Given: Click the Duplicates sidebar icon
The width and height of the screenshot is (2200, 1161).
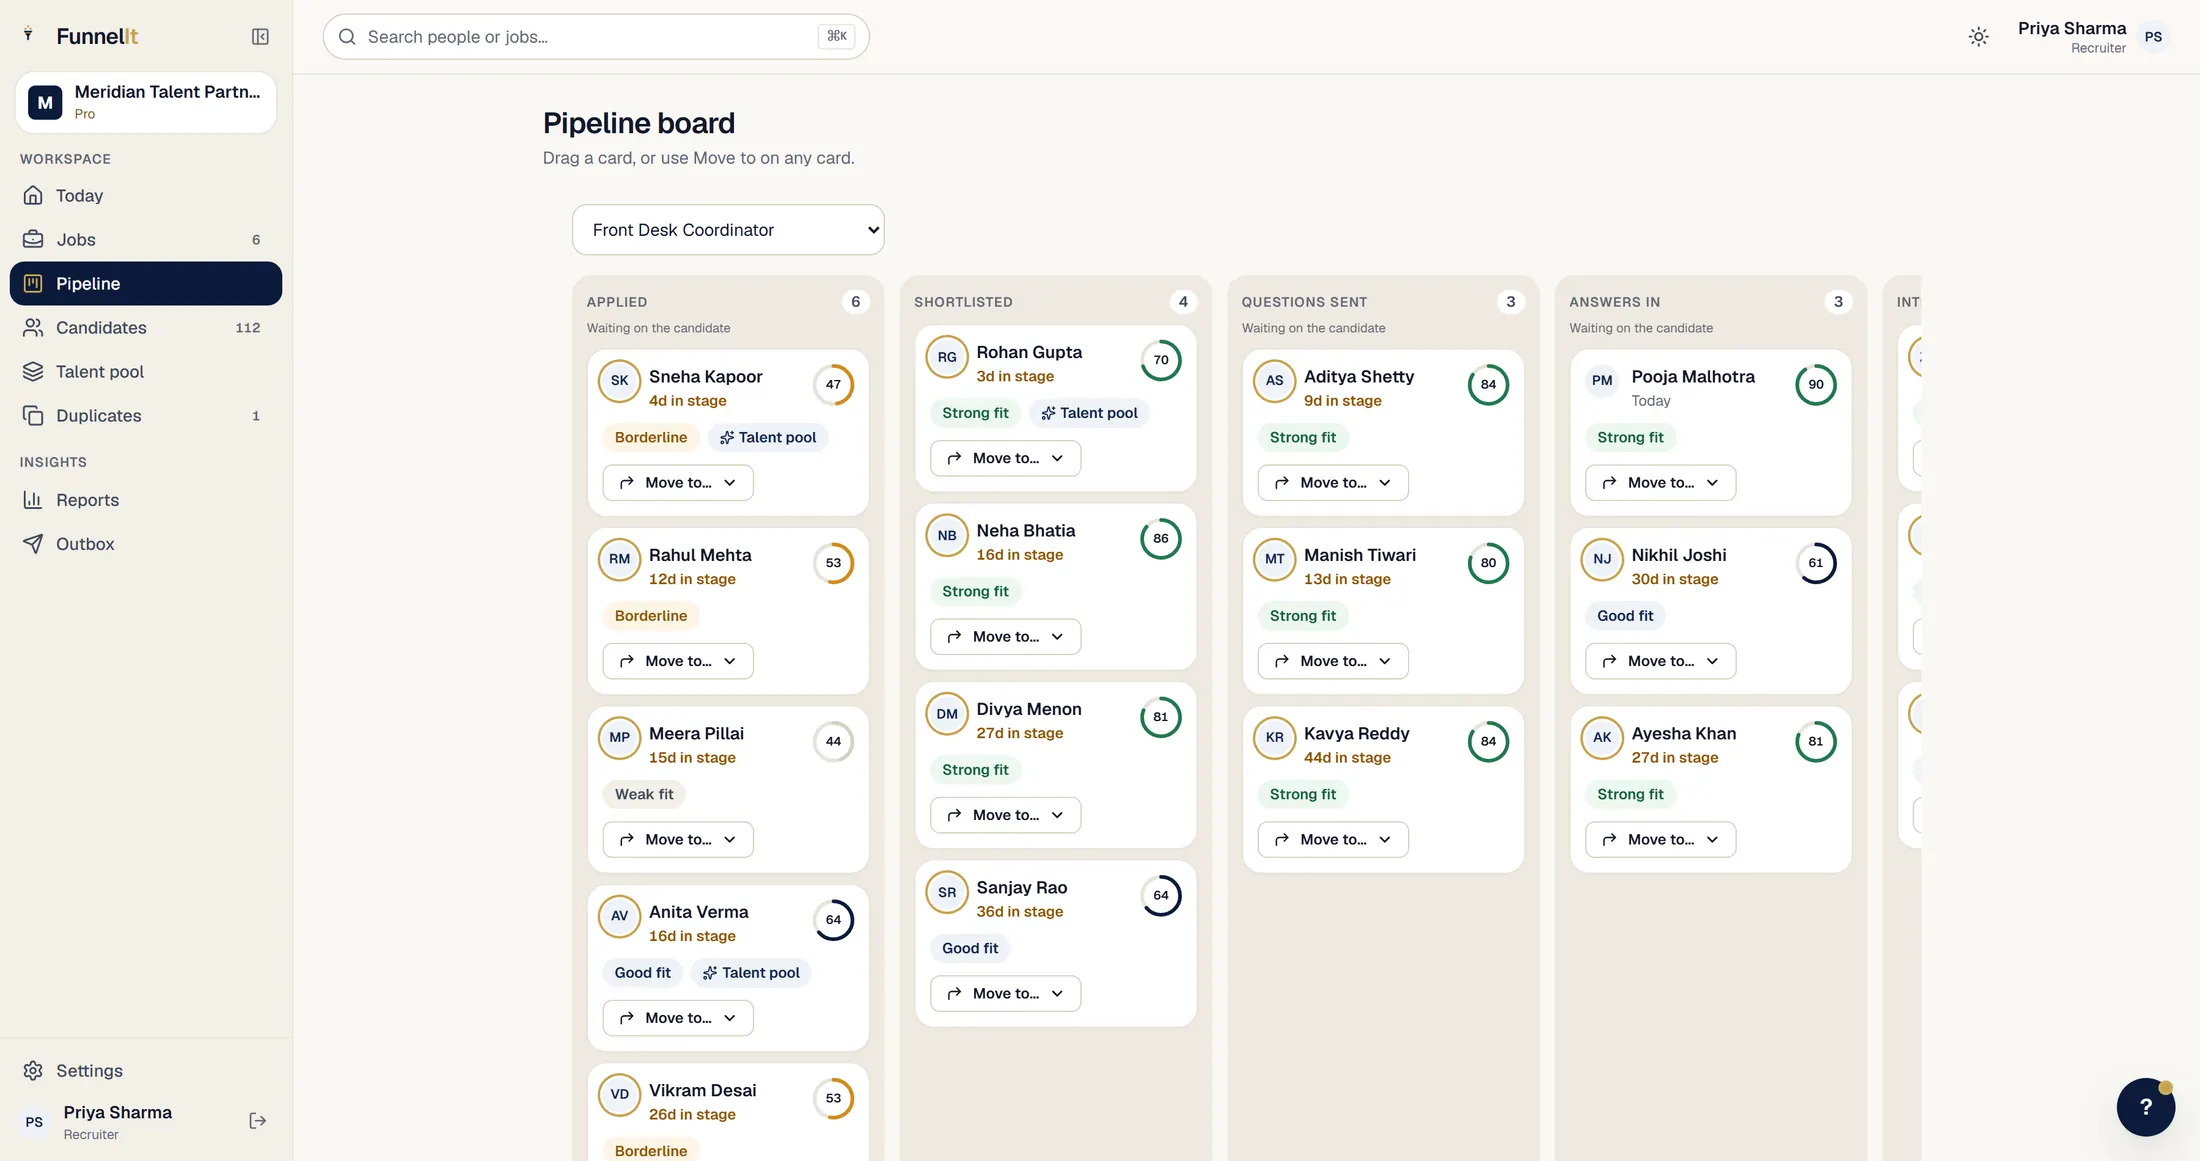Looking at the screenshot, I should (x=33, y=416).
